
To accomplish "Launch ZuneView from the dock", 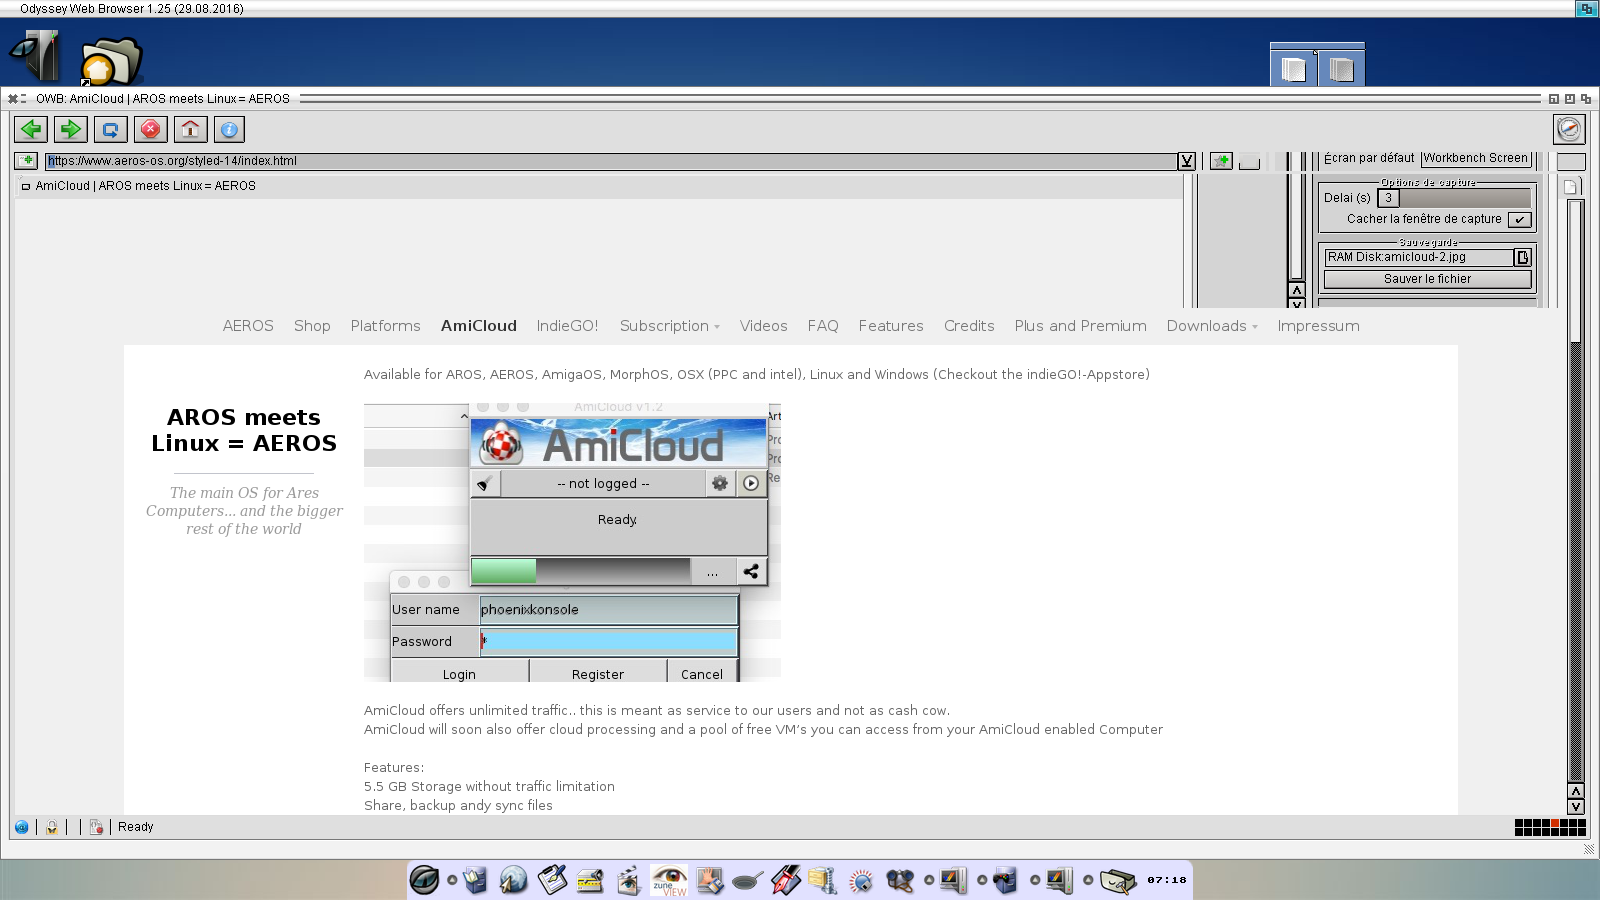I will point(669,880).
